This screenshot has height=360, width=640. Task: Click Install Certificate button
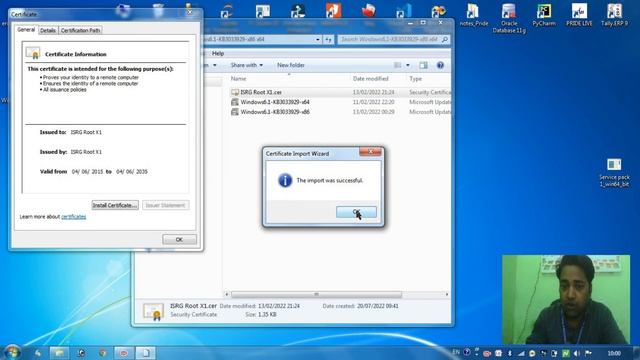coord(115,205)
